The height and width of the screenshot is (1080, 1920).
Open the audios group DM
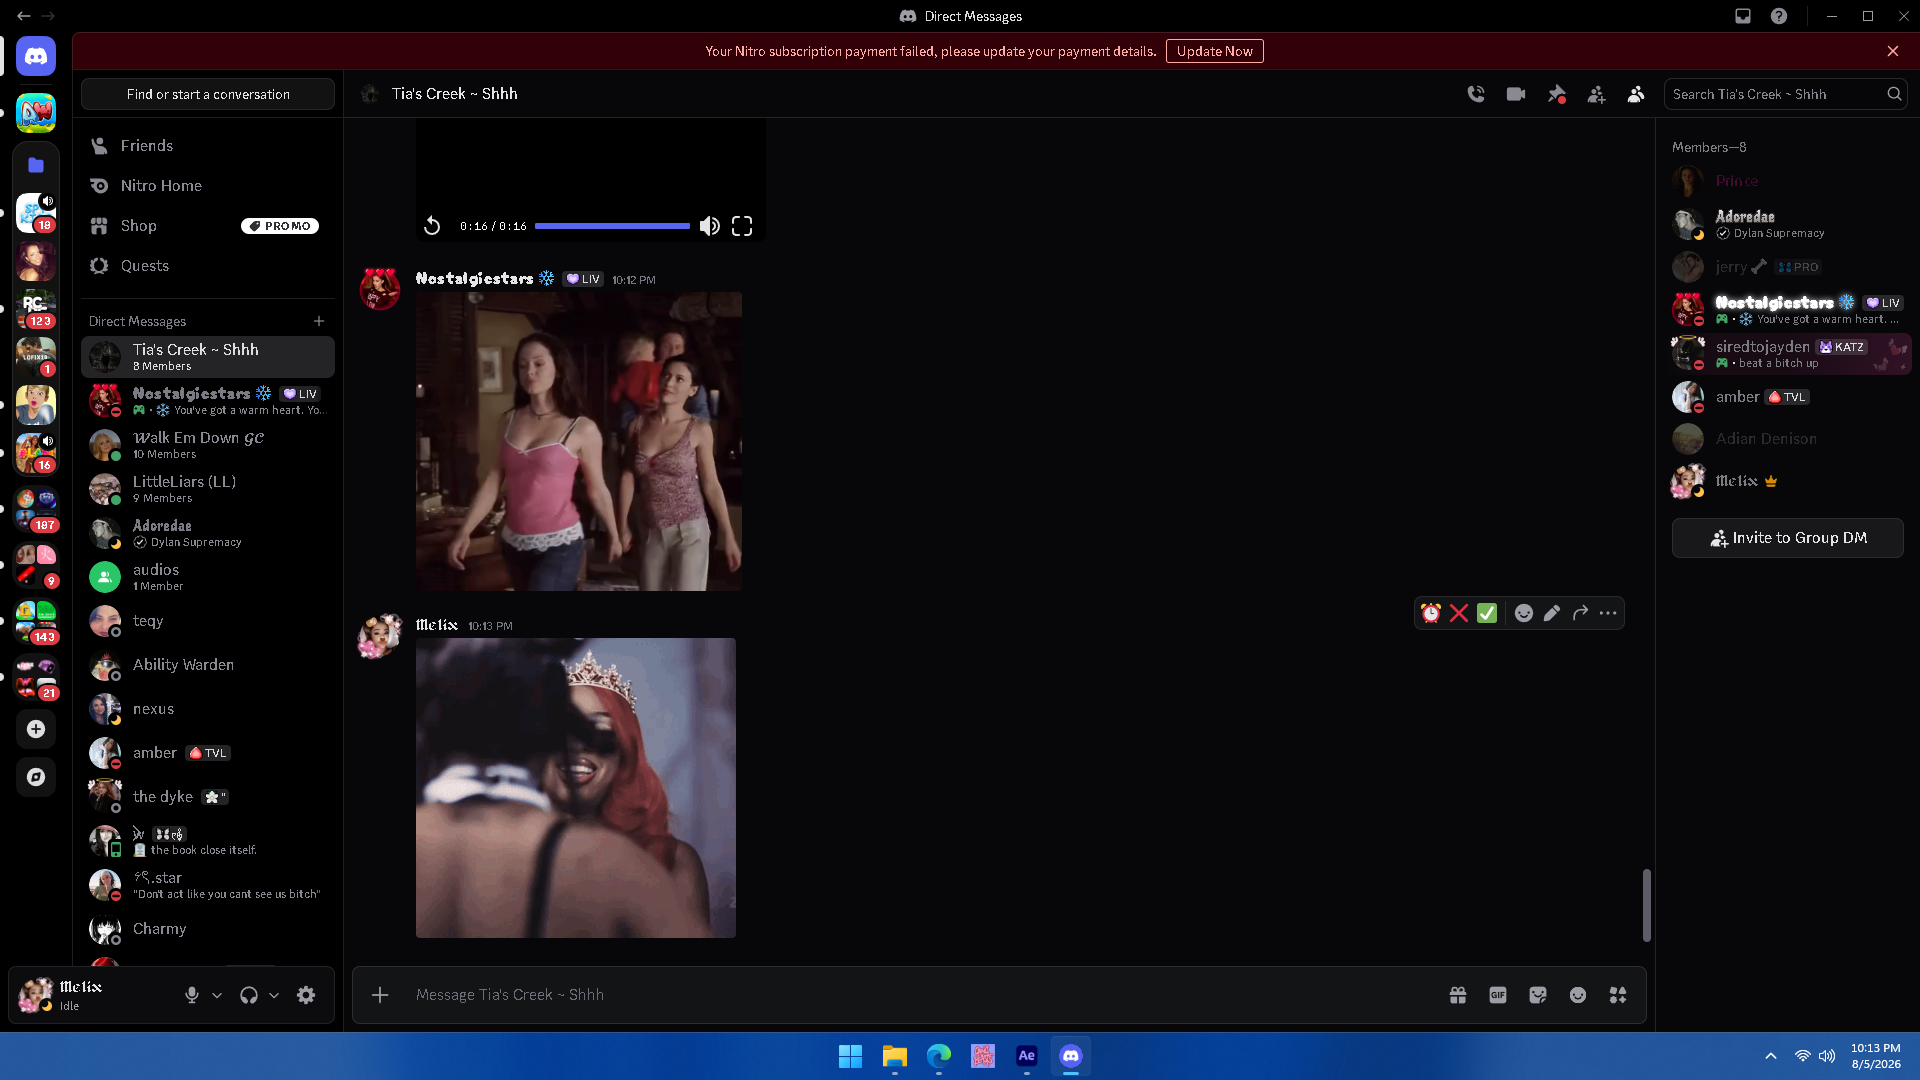tap(208, 577)
